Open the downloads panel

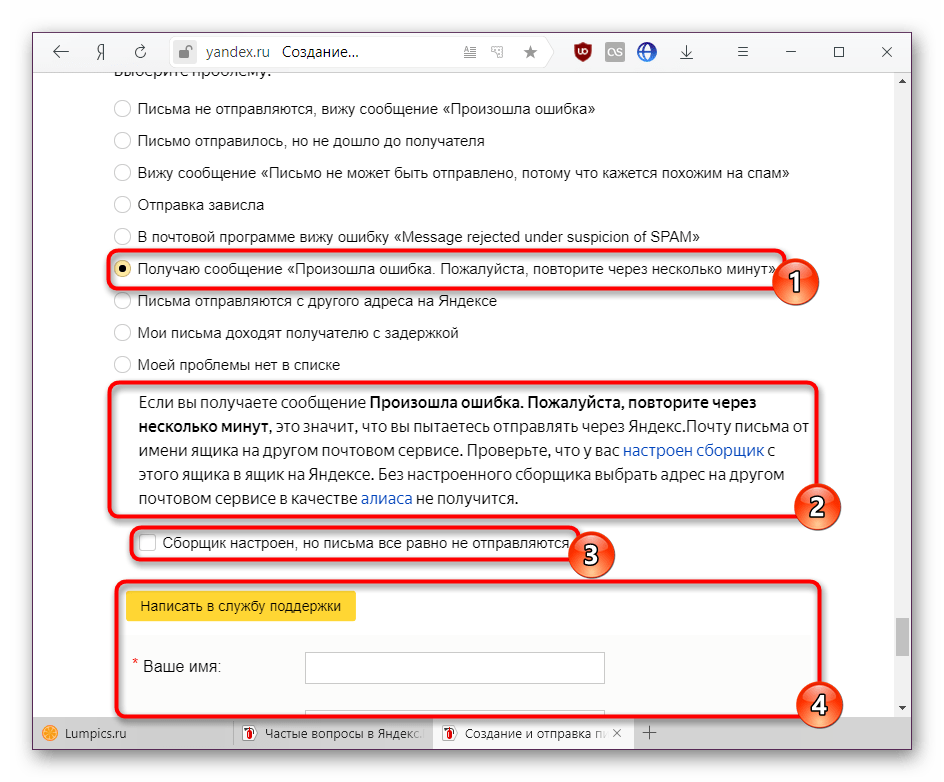(686, 52)
